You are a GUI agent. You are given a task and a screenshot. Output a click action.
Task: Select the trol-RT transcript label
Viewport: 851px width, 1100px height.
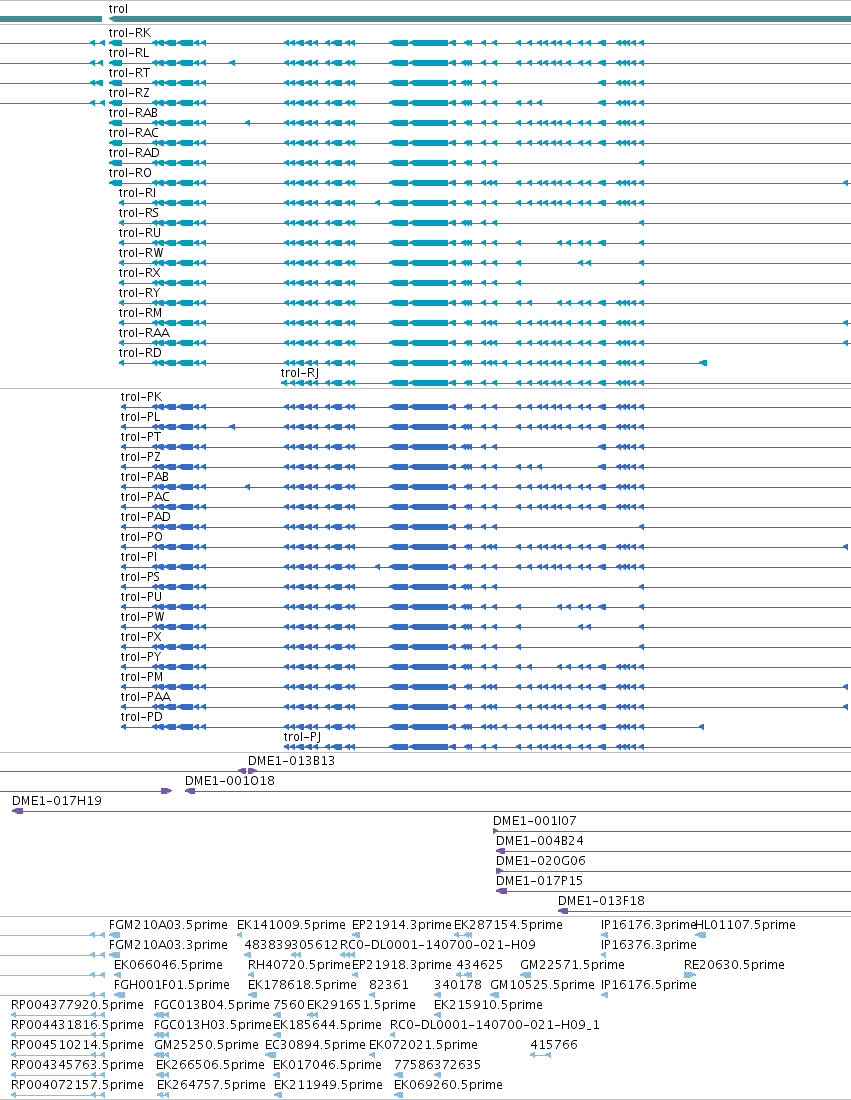point(129,72)
